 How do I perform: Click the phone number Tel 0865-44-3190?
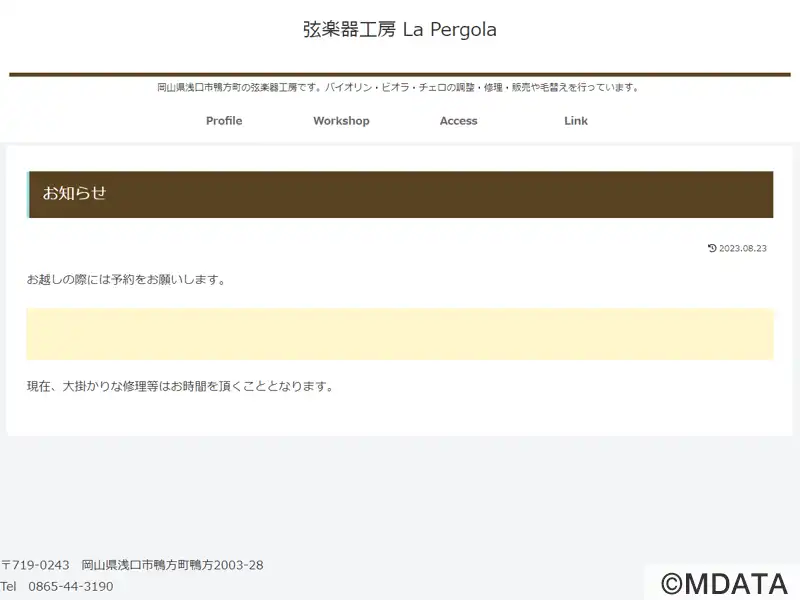point(57,586)
